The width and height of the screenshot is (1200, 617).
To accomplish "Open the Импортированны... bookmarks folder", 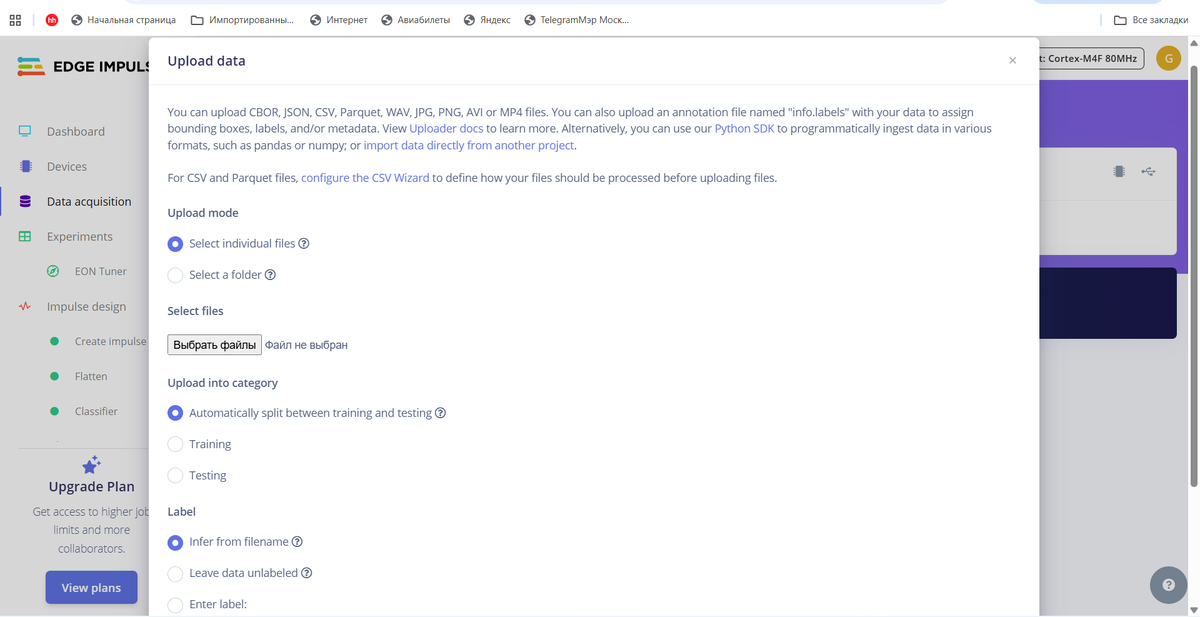I will coord(242,19).
